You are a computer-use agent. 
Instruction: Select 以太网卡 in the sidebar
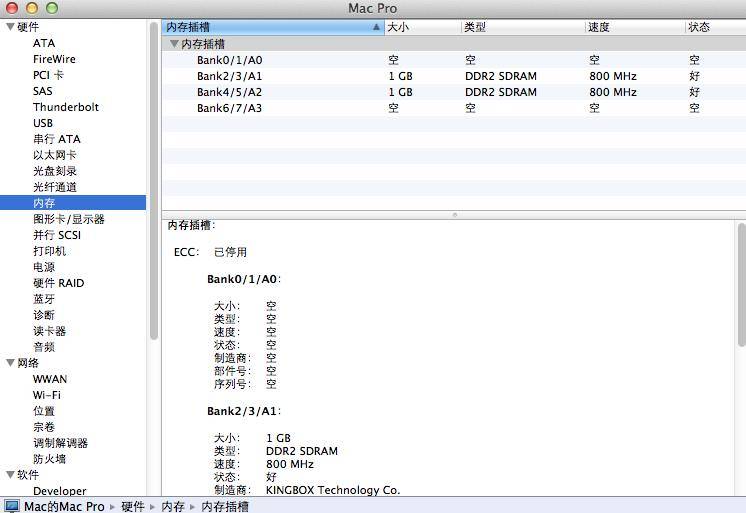click(x=54, y=155)
